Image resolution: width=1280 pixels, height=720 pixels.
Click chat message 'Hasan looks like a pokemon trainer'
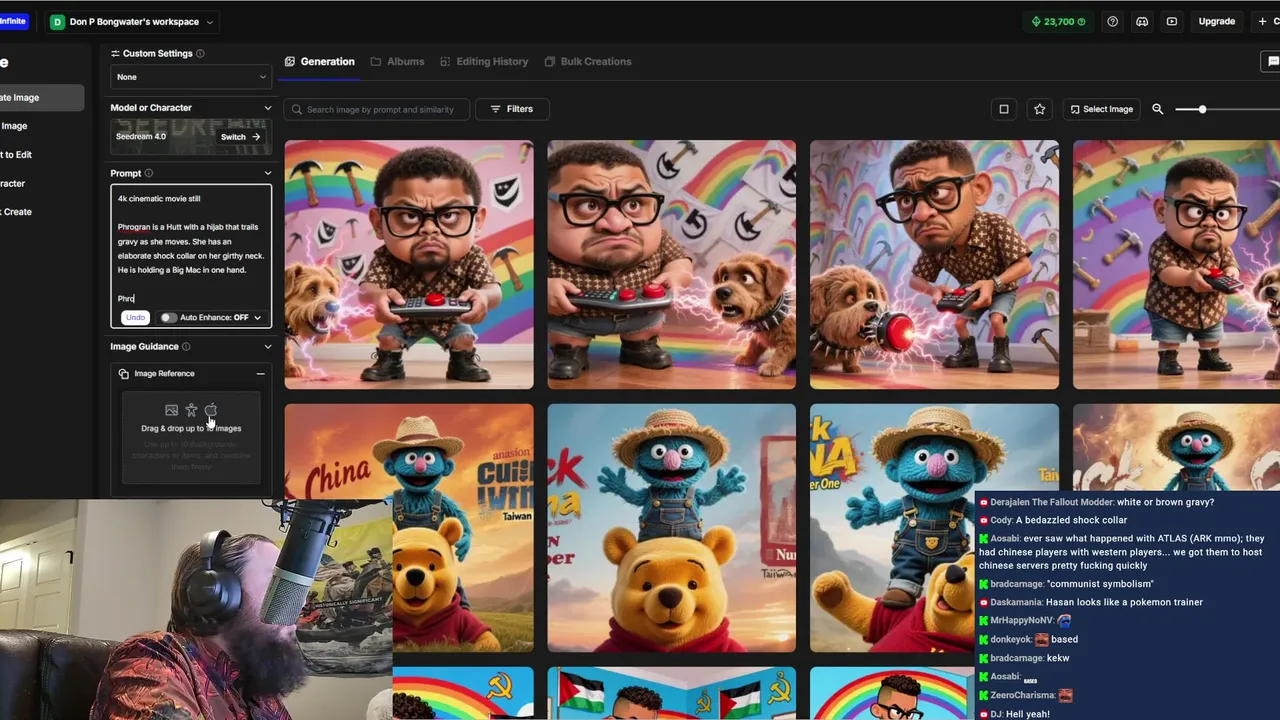(1124, 602)
